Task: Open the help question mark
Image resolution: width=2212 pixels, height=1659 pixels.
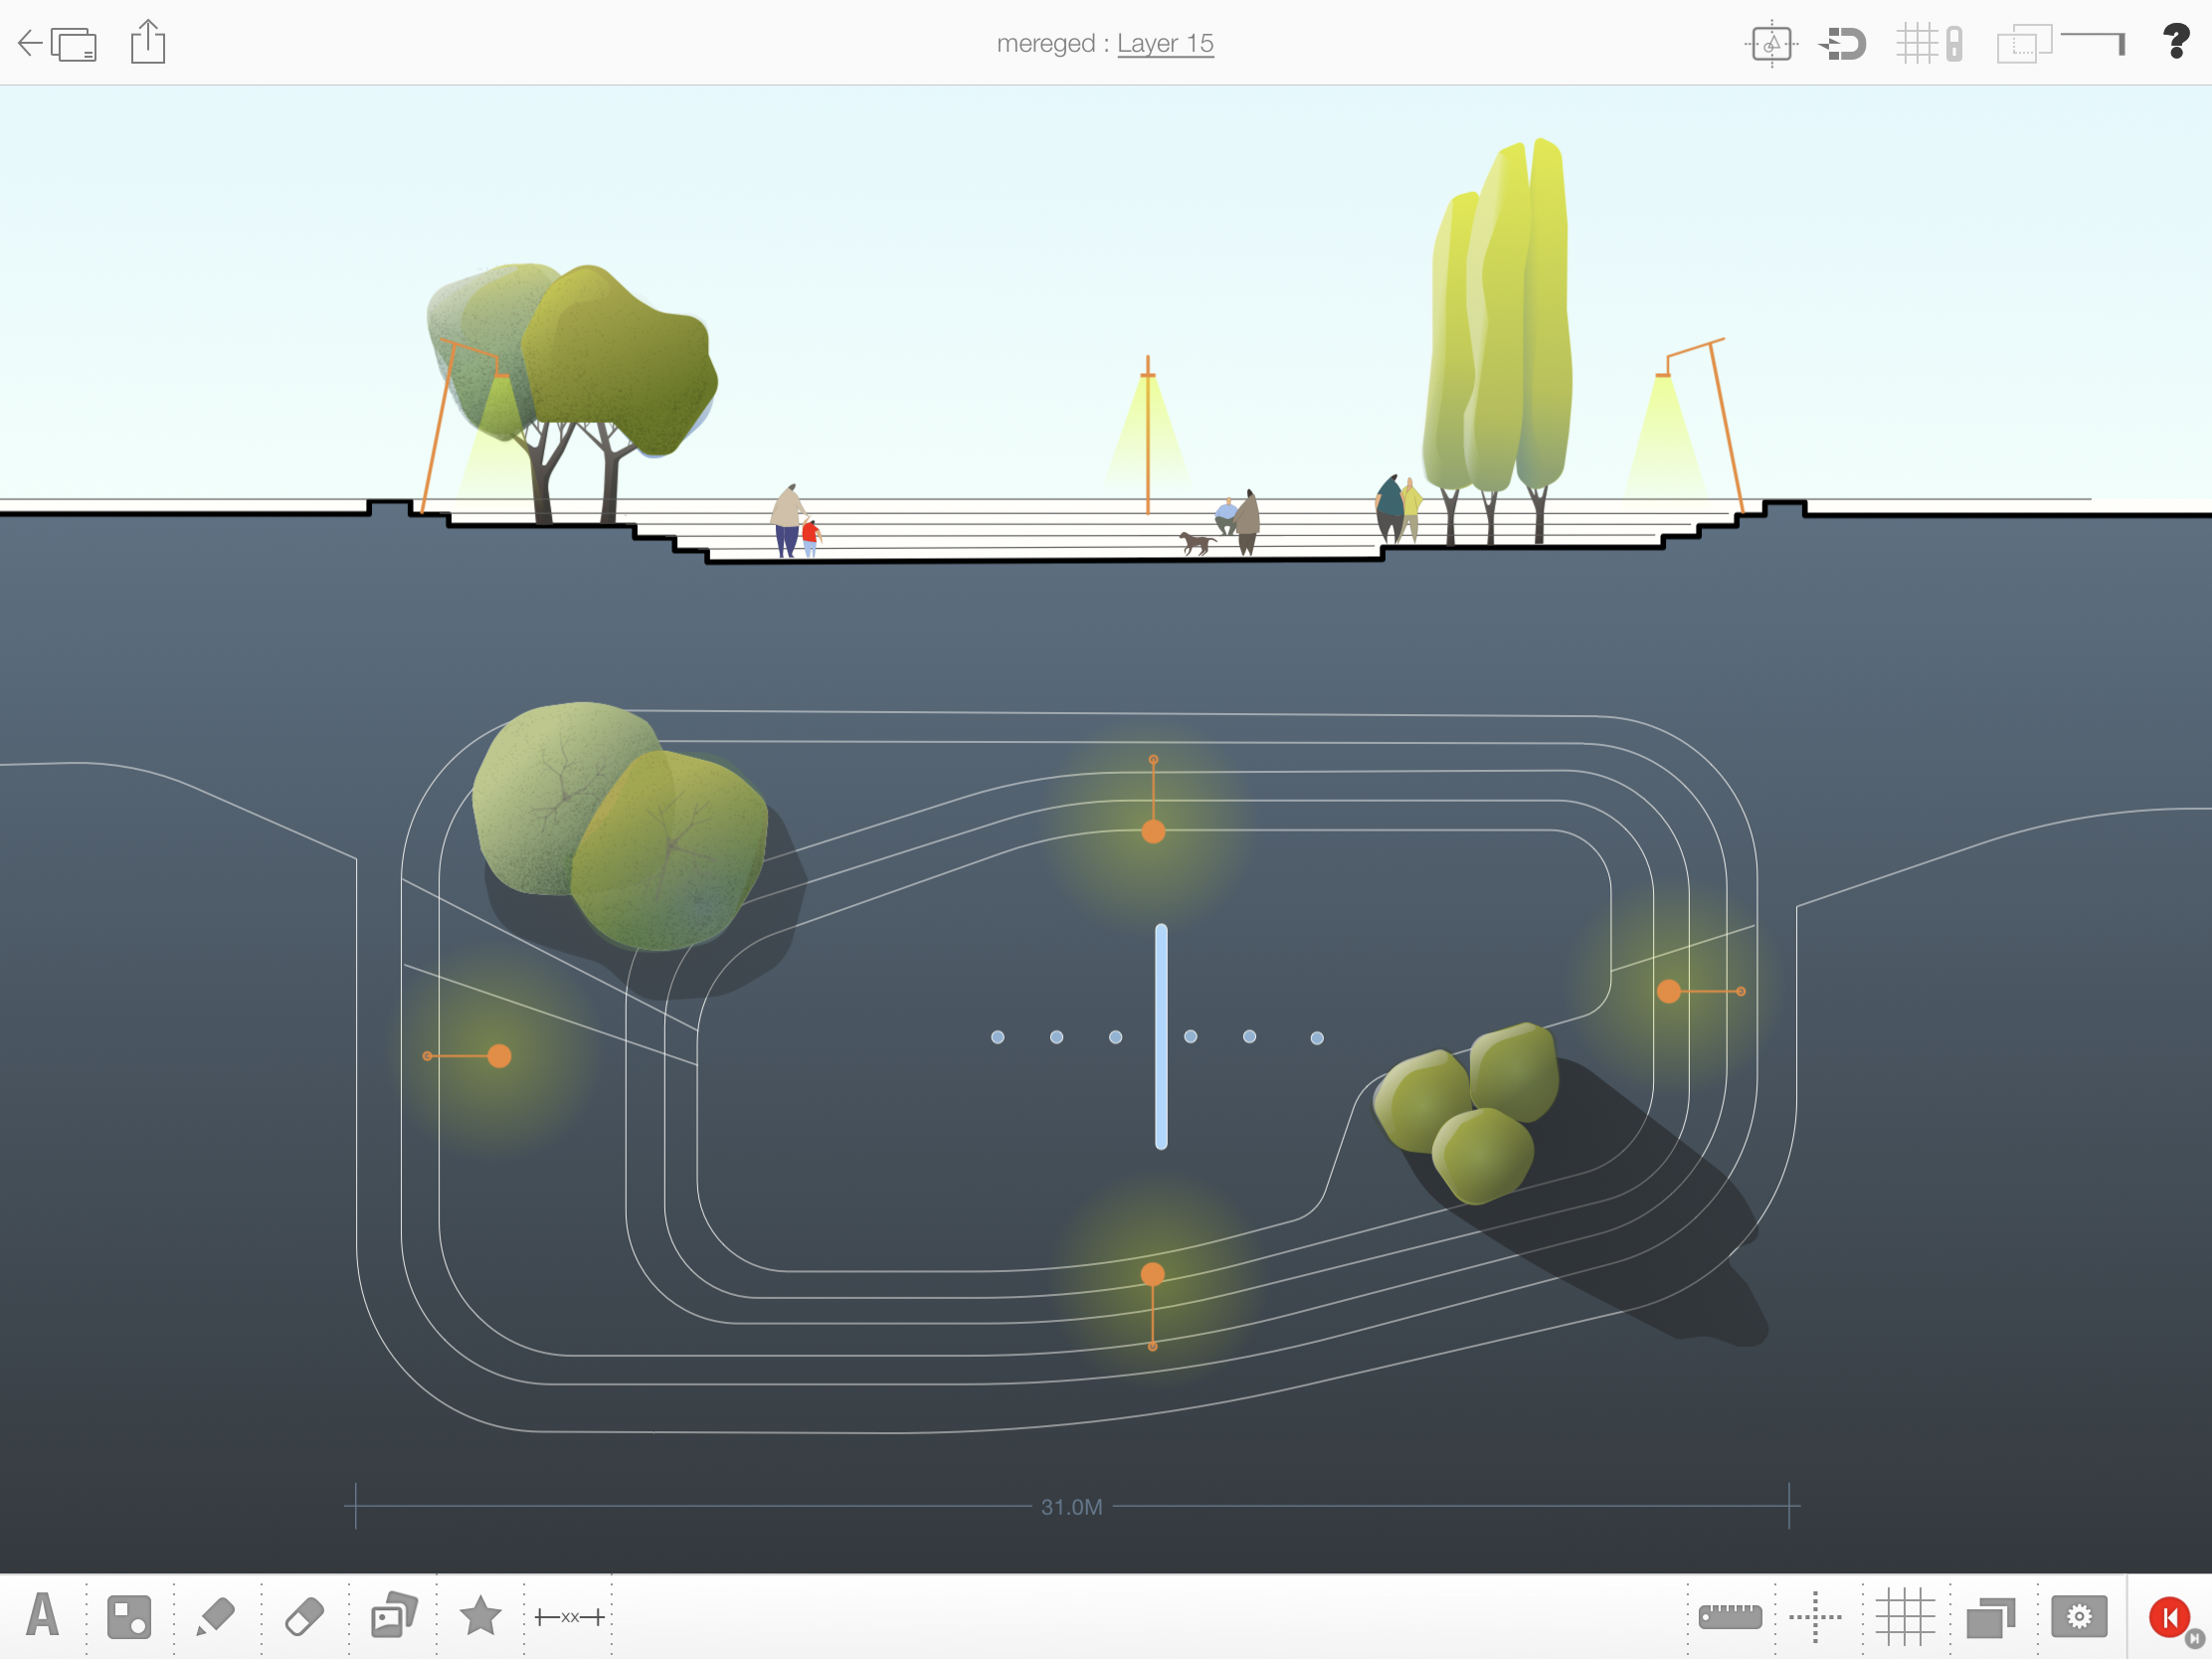Action: pos(2175,42)
